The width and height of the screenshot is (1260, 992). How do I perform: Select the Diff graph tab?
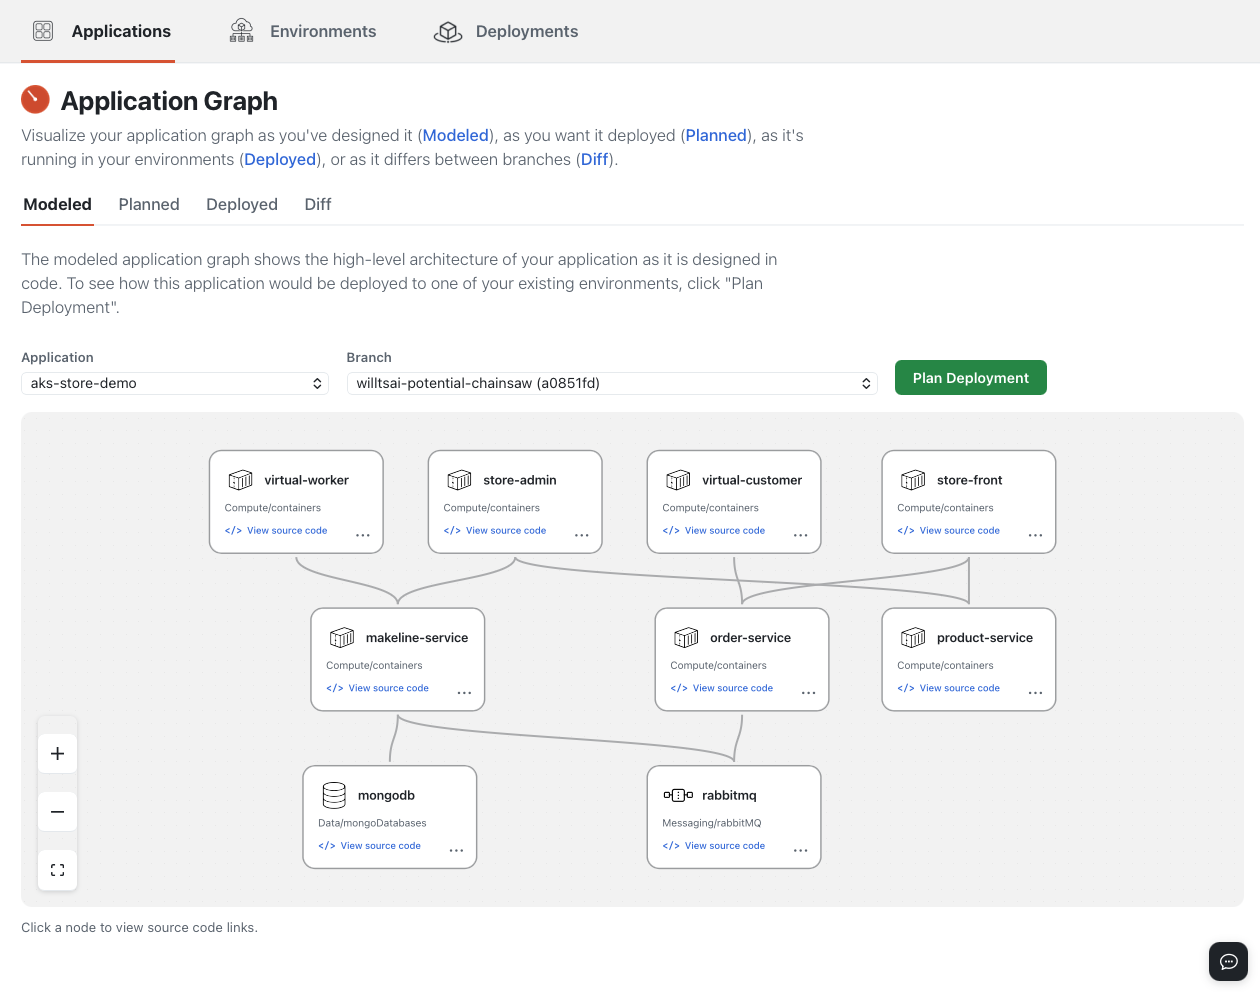318,204
